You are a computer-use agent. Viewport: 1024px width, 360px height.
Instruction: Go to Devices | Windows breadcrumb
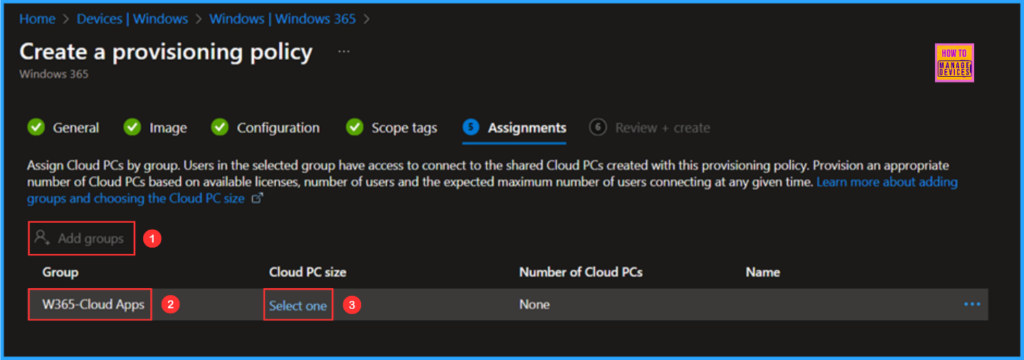point(133,19)
